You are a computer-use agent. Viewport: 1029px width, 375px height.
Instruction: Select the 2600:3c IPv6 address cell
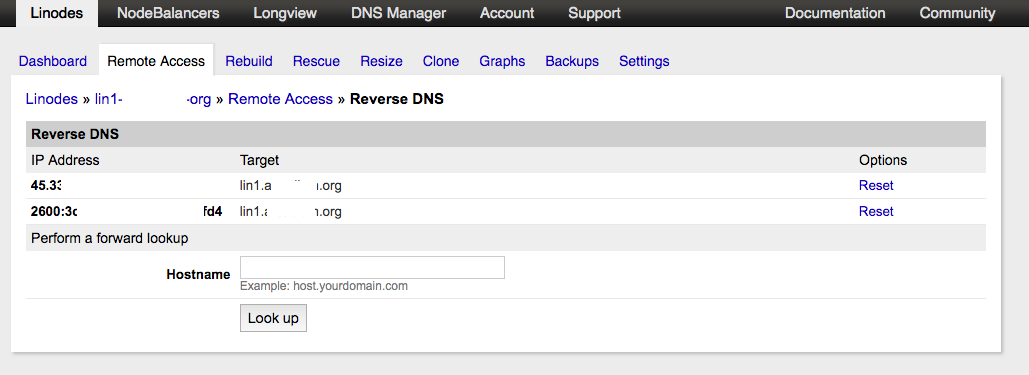pyautogui.click(x=127, y=211)
